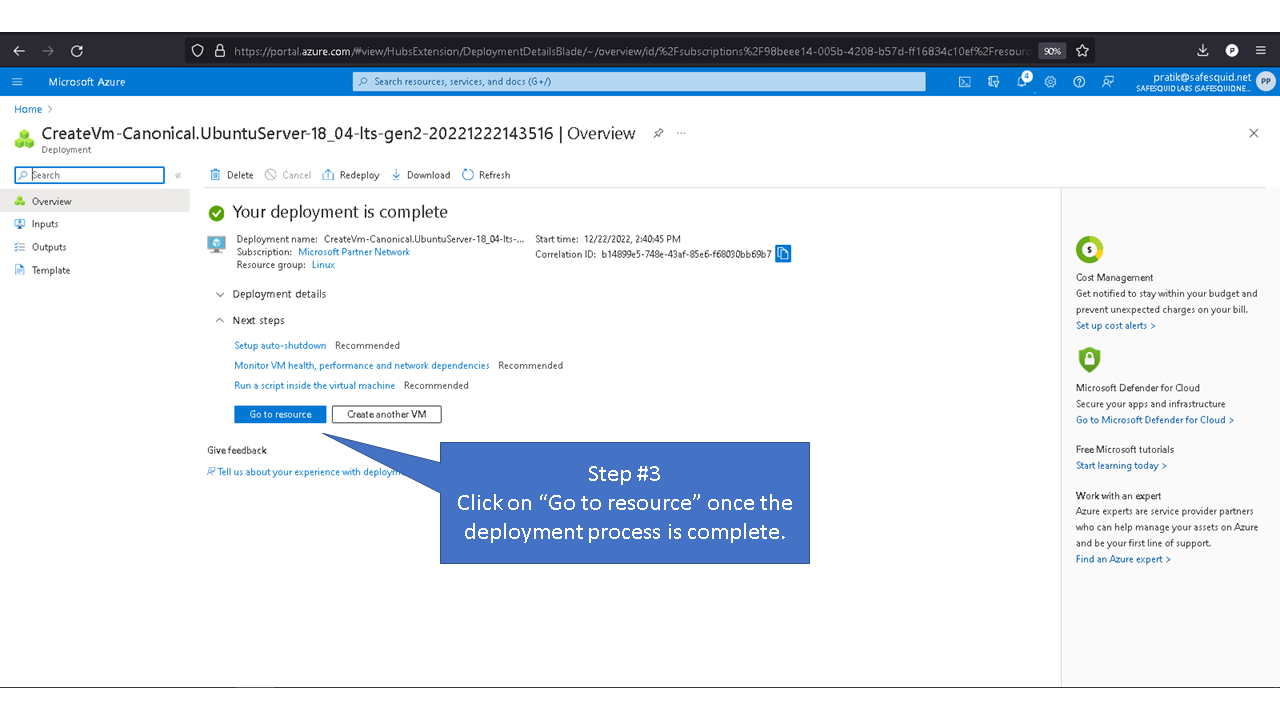Open the Firefox account profile icon

(x=1232, y=51)
